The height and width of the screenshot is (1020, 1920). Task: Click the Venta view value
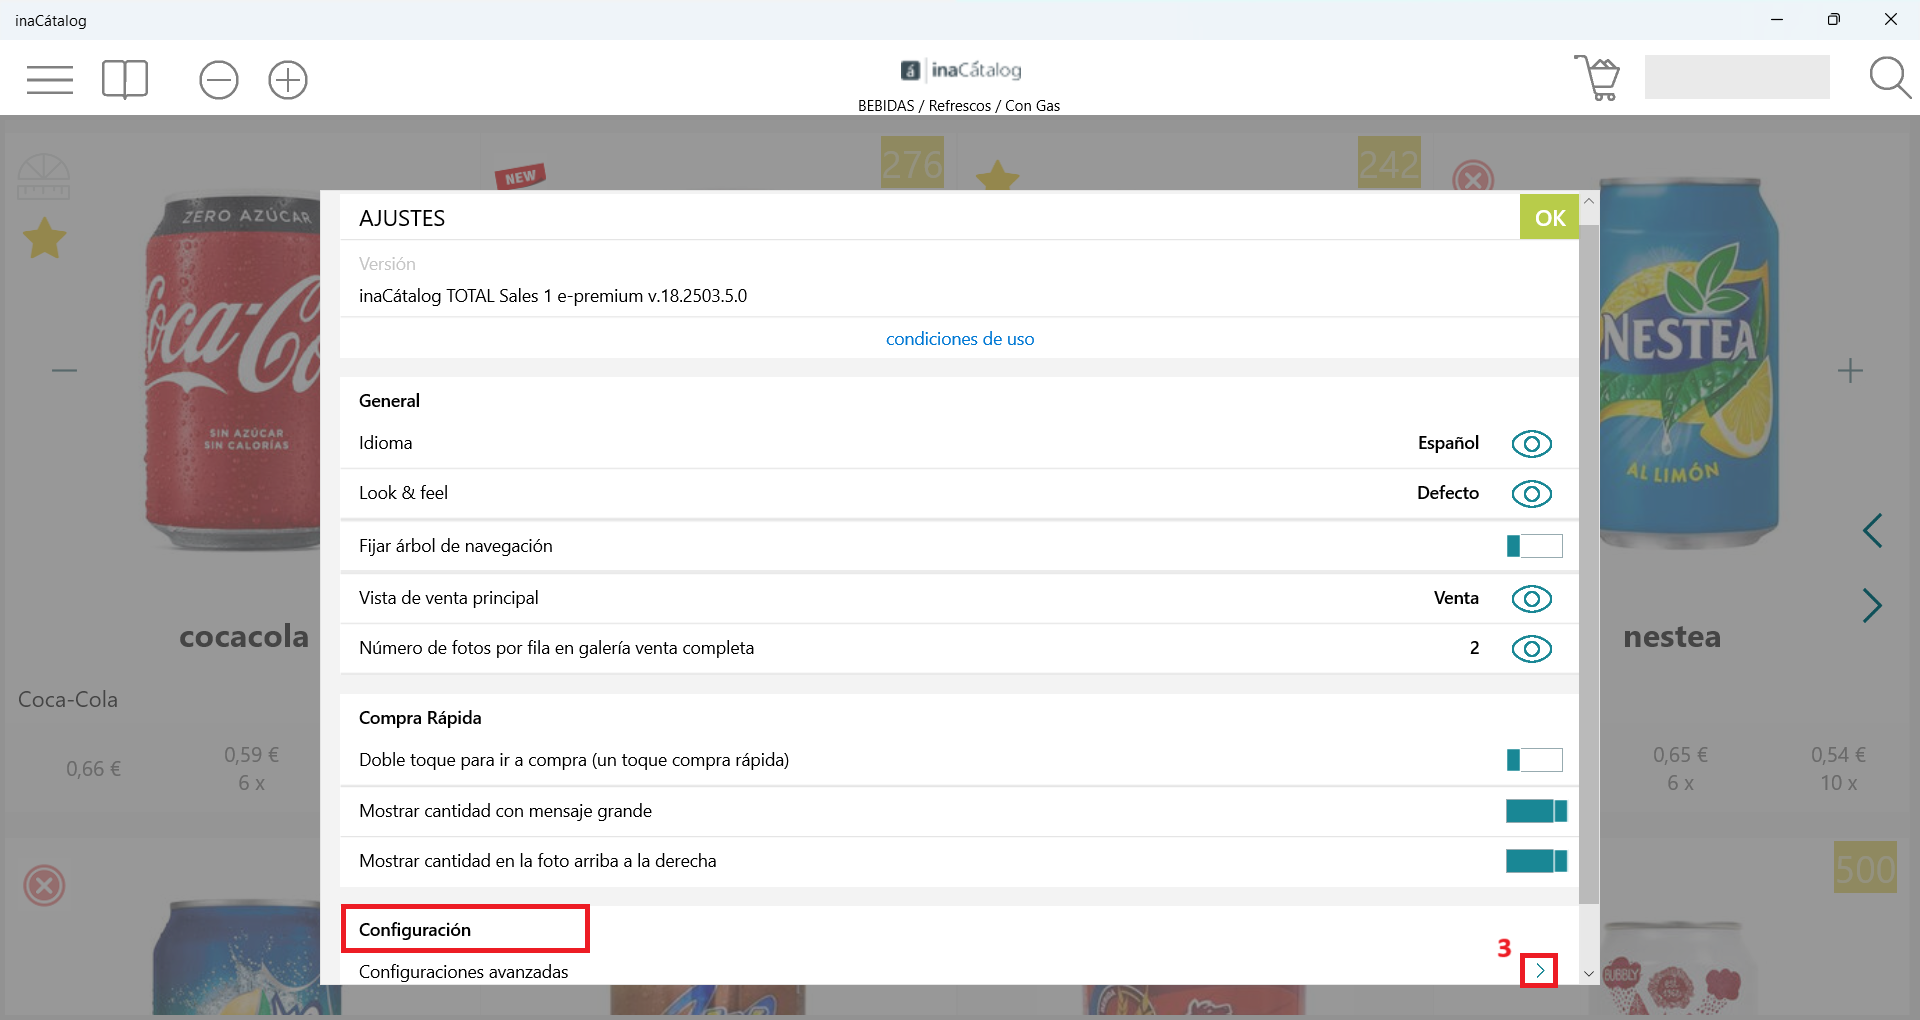pyautogui.click(x=1456, y=598)
